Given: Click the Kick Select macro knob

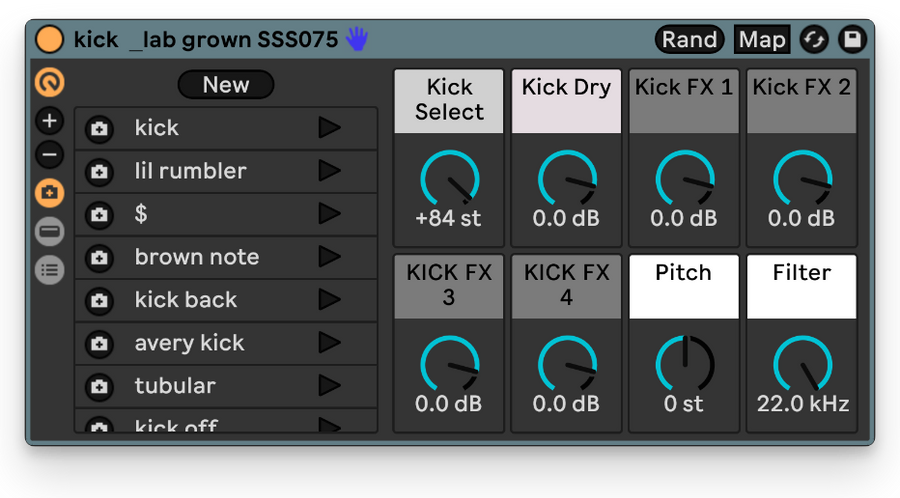Looking at the screenshot, I should coord(449,178).
